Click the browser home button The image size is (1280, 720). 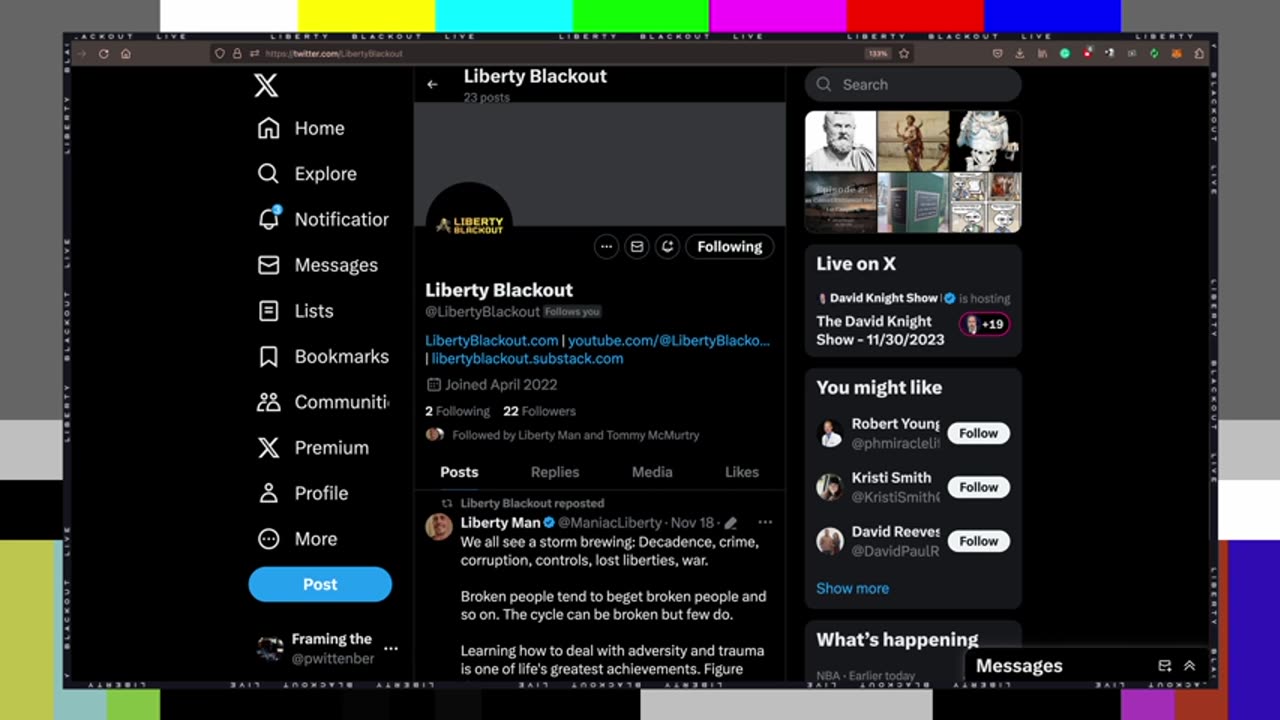click(x=125, y=53)
